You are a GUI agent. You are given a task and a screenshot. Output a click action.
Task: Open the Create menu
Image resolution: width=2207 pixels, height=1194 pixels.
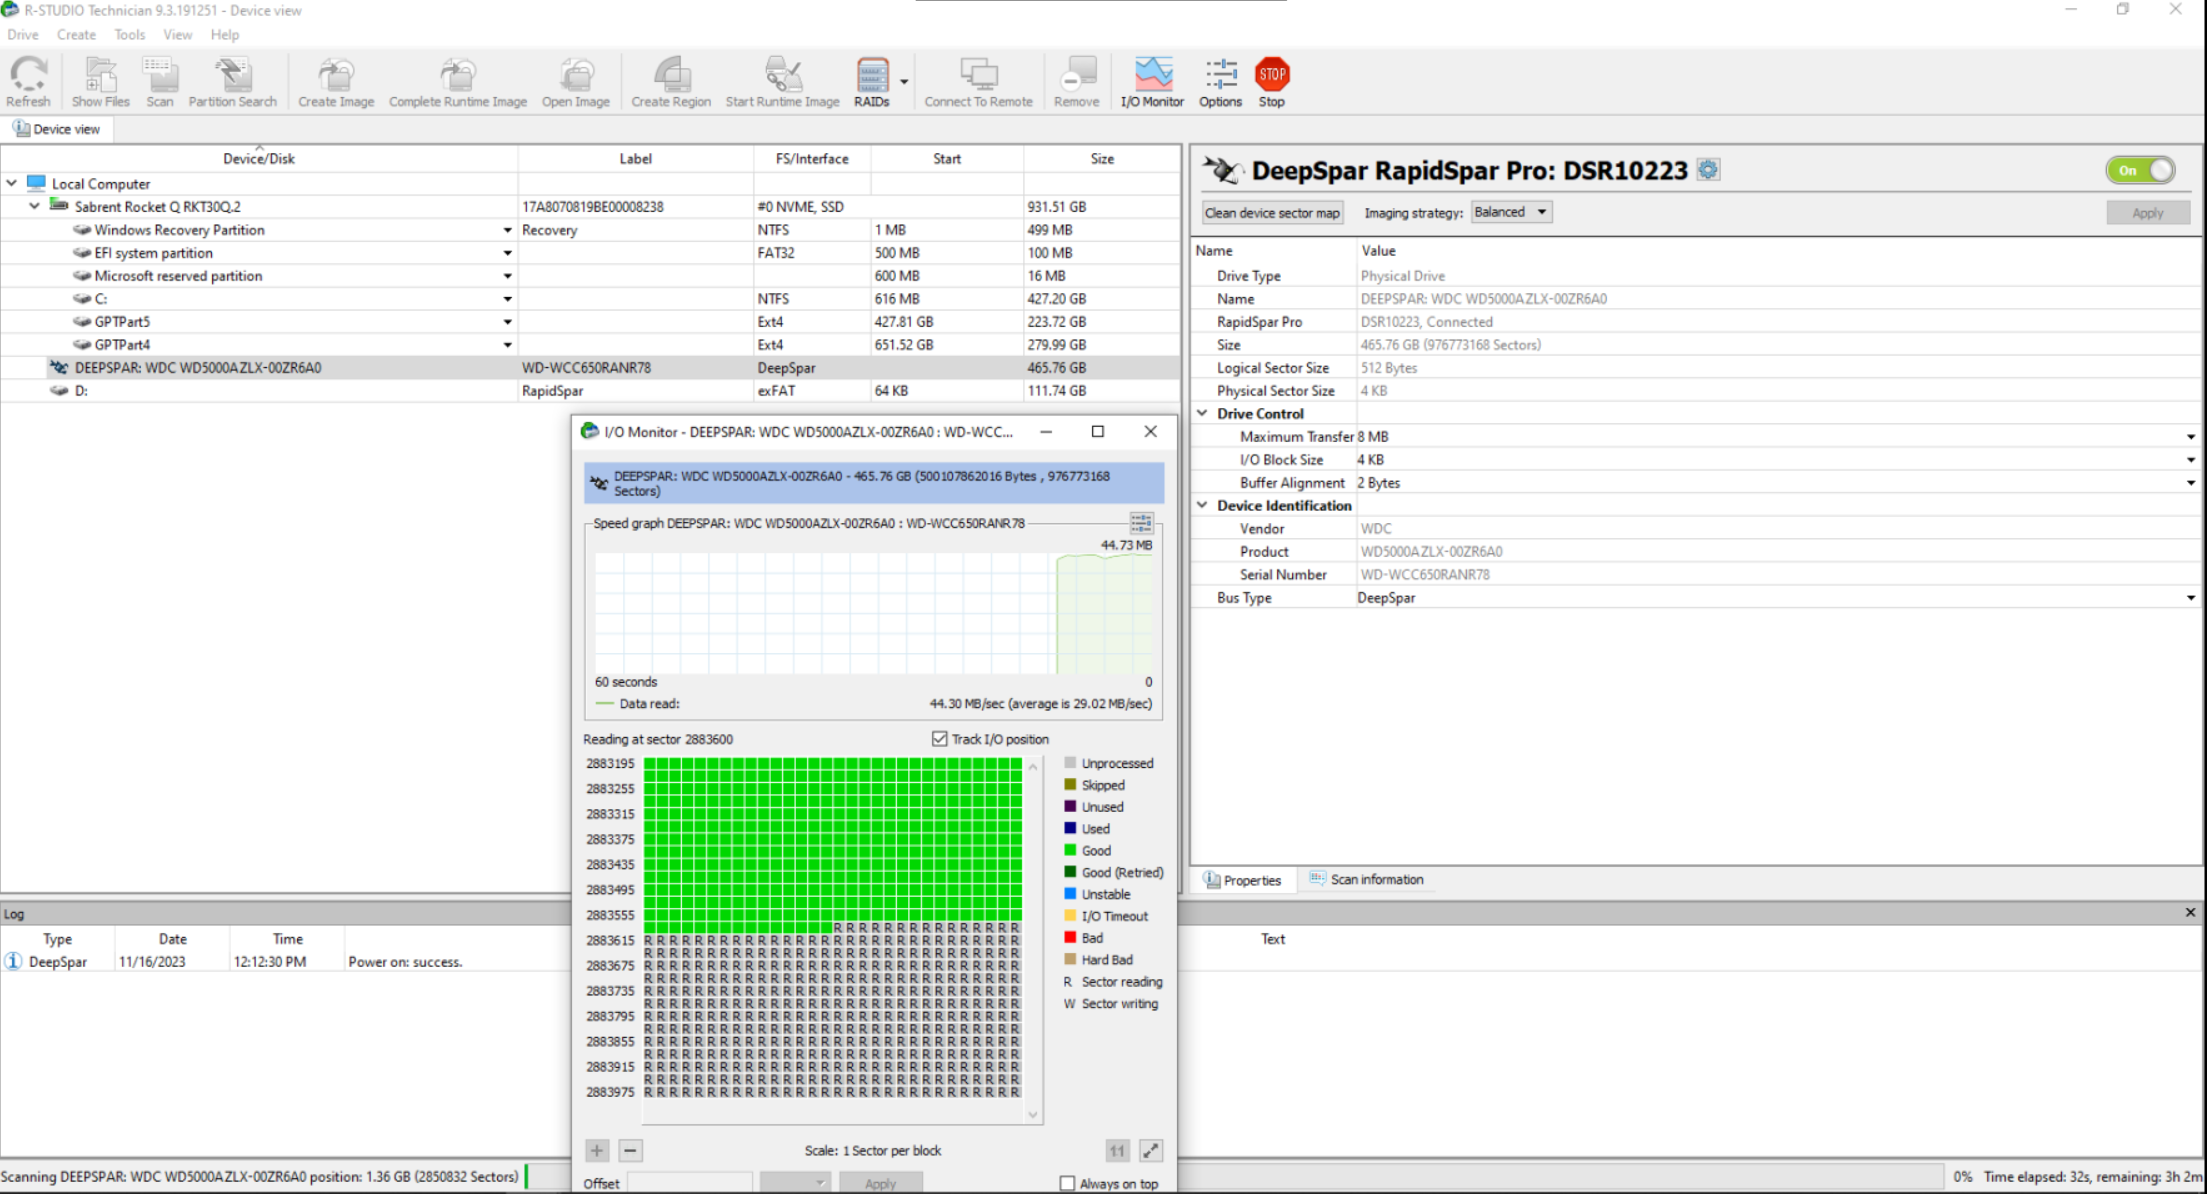click(x=76, y=34)
